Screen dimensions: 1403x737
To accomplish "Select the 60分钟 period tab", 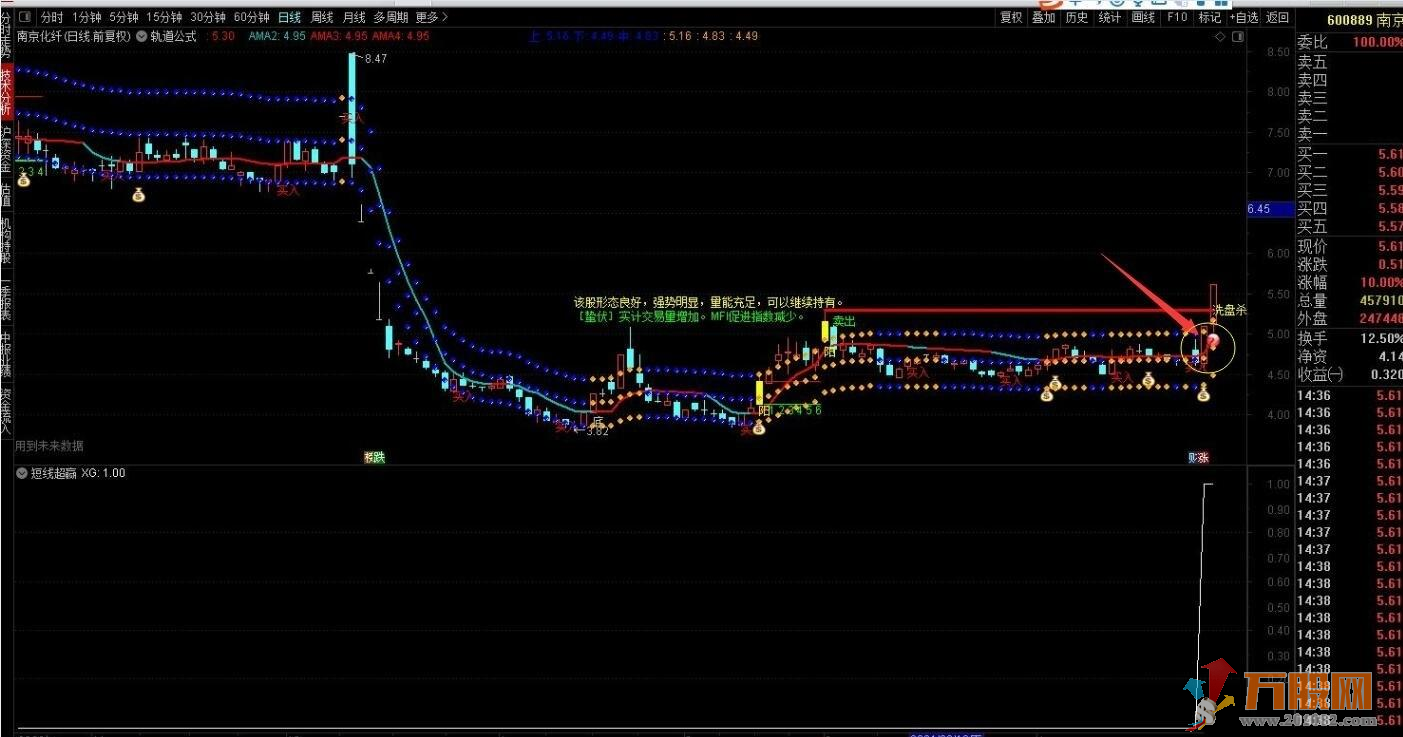I will [251, 17].
